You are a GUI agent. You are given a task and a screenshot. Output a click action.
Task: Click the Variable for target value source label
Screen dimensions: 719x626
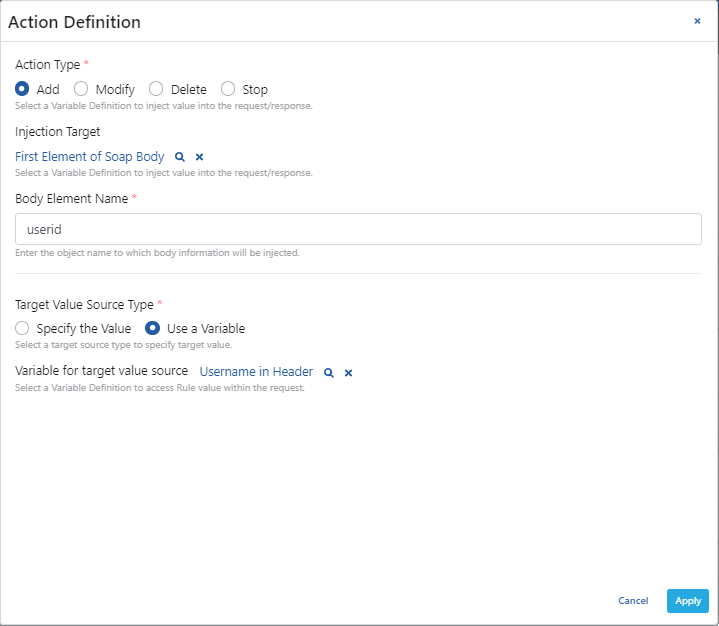101,372
